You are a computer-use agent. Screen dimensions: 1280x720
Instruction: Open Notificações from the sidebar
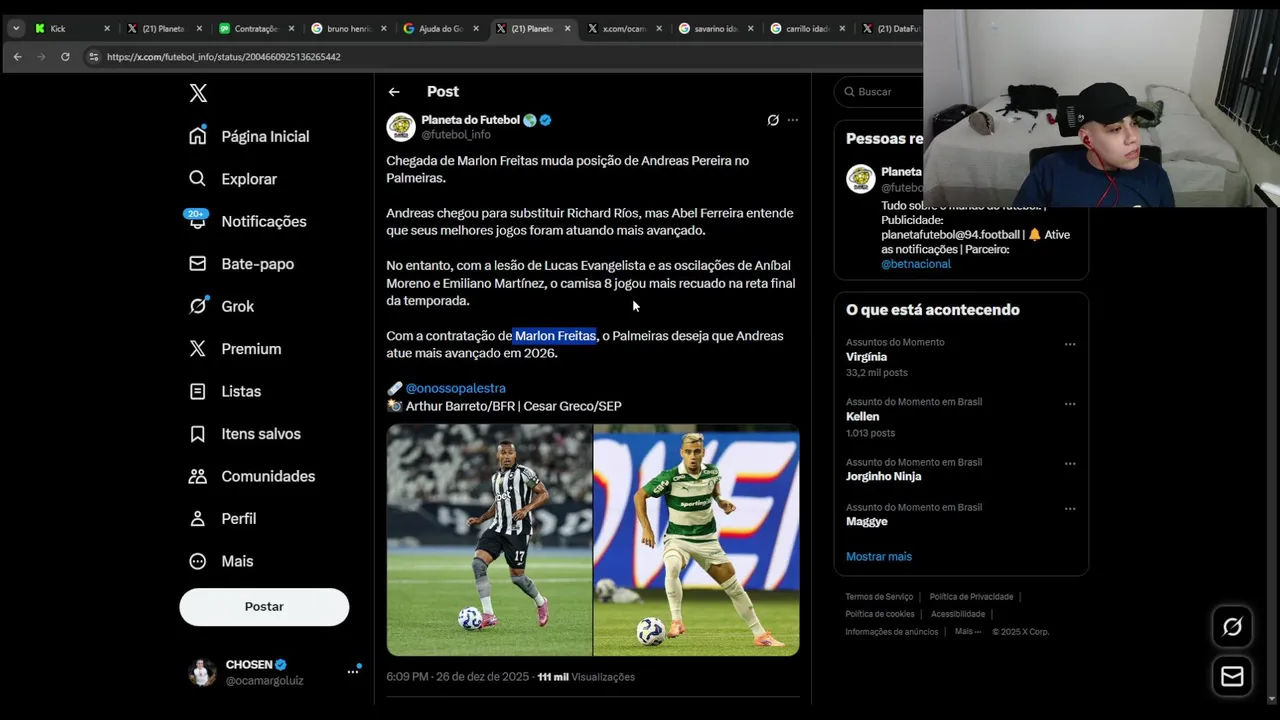(248, 221)
